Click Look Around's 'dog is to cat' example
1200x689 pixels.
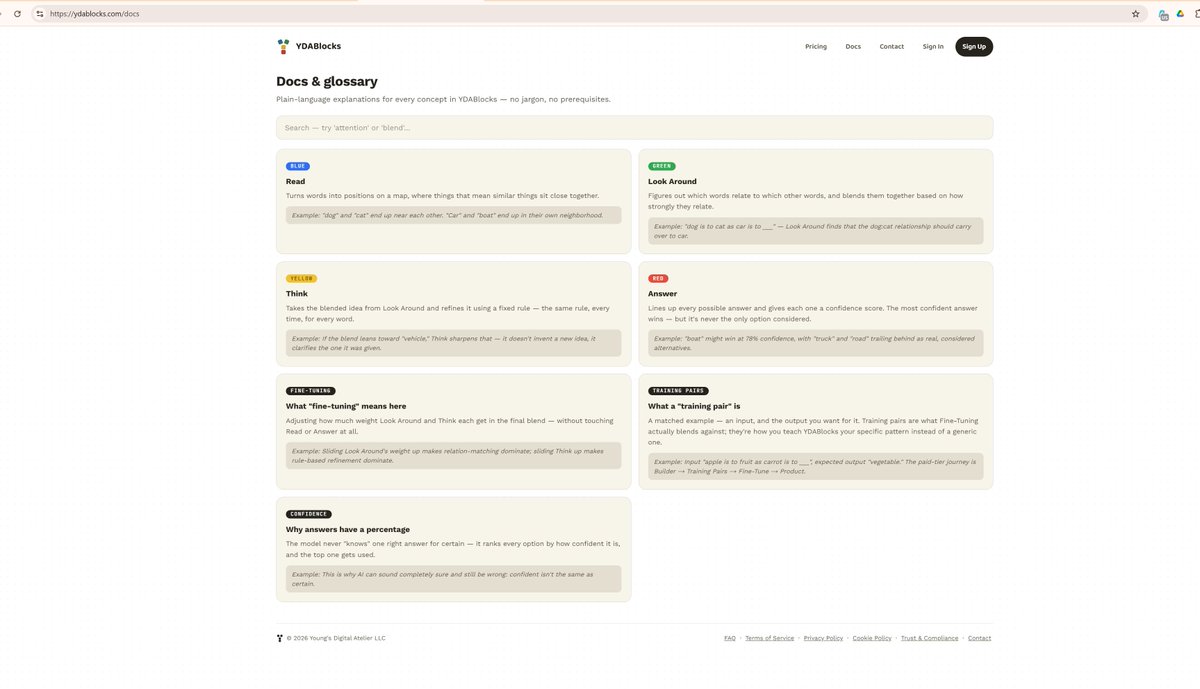[x=816, y=231]
